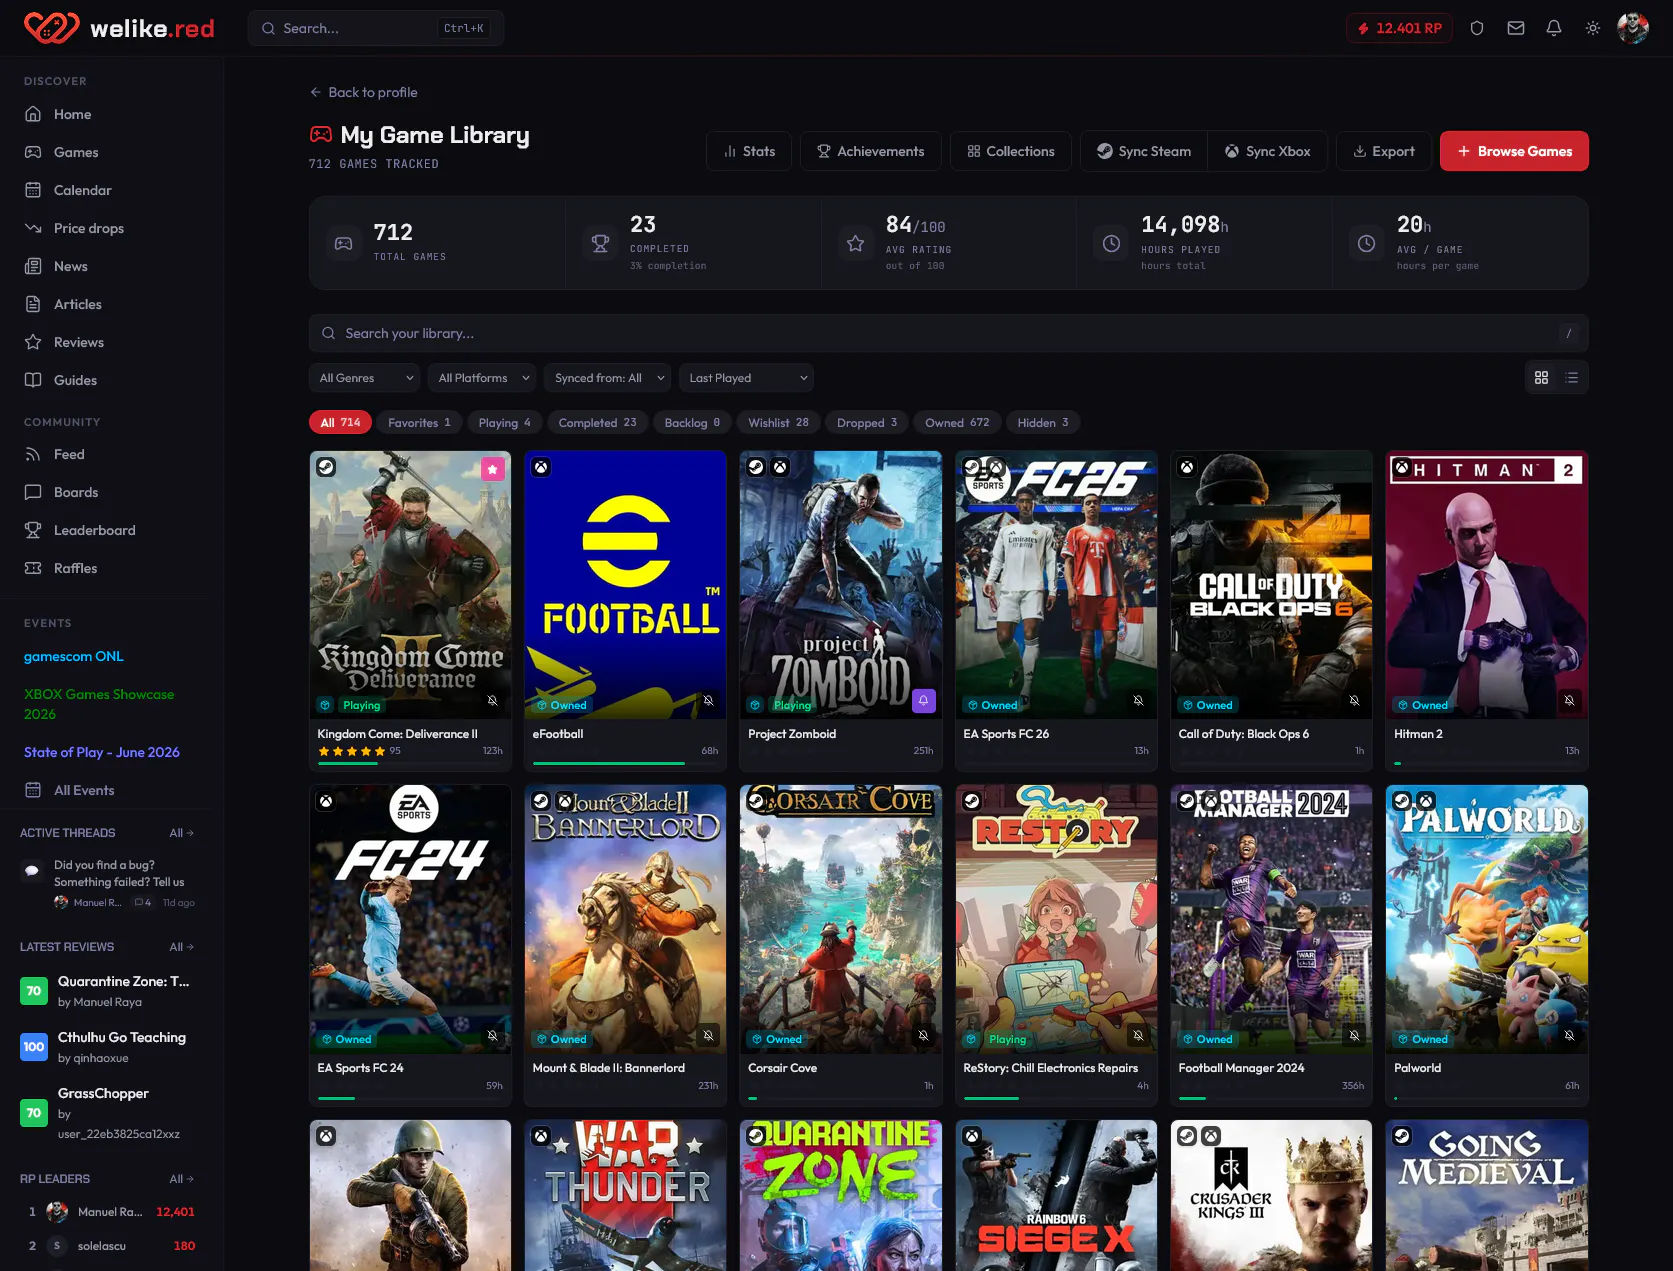Open the Last Played sort dropdown

tap(746, 378)
